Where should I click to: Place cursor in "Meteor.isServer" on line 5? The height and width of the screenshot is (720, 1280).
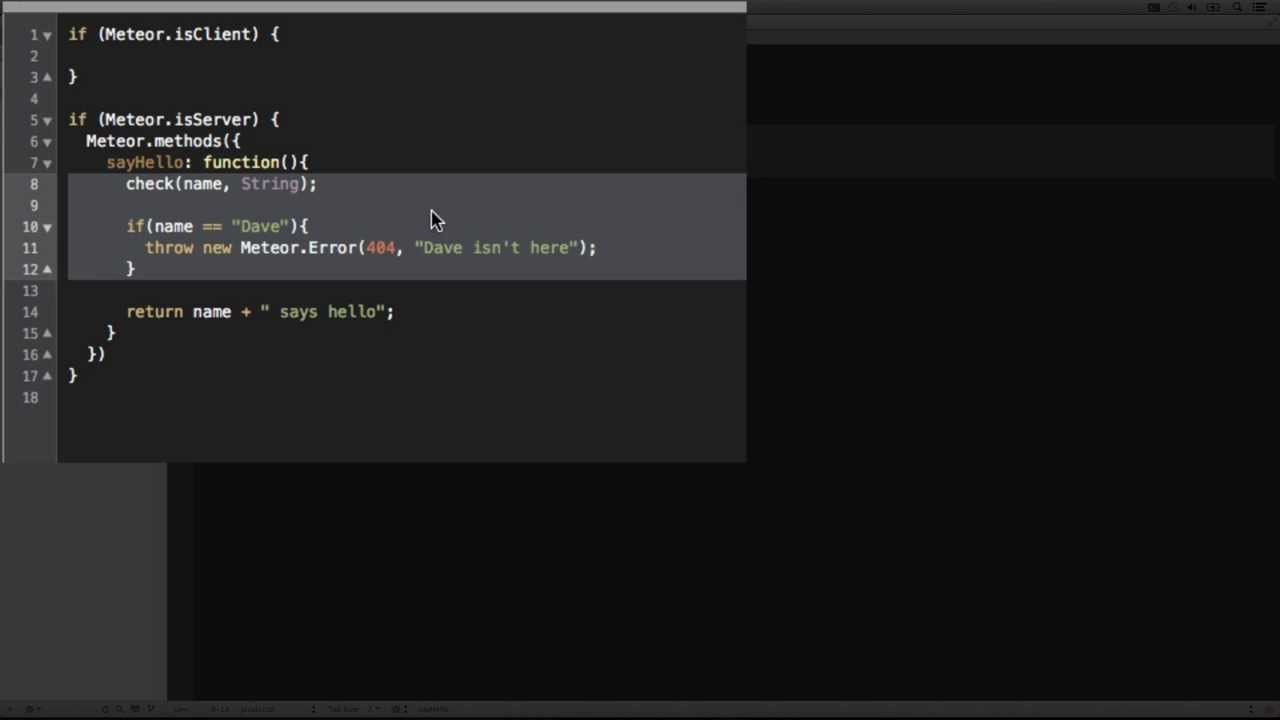177,119
